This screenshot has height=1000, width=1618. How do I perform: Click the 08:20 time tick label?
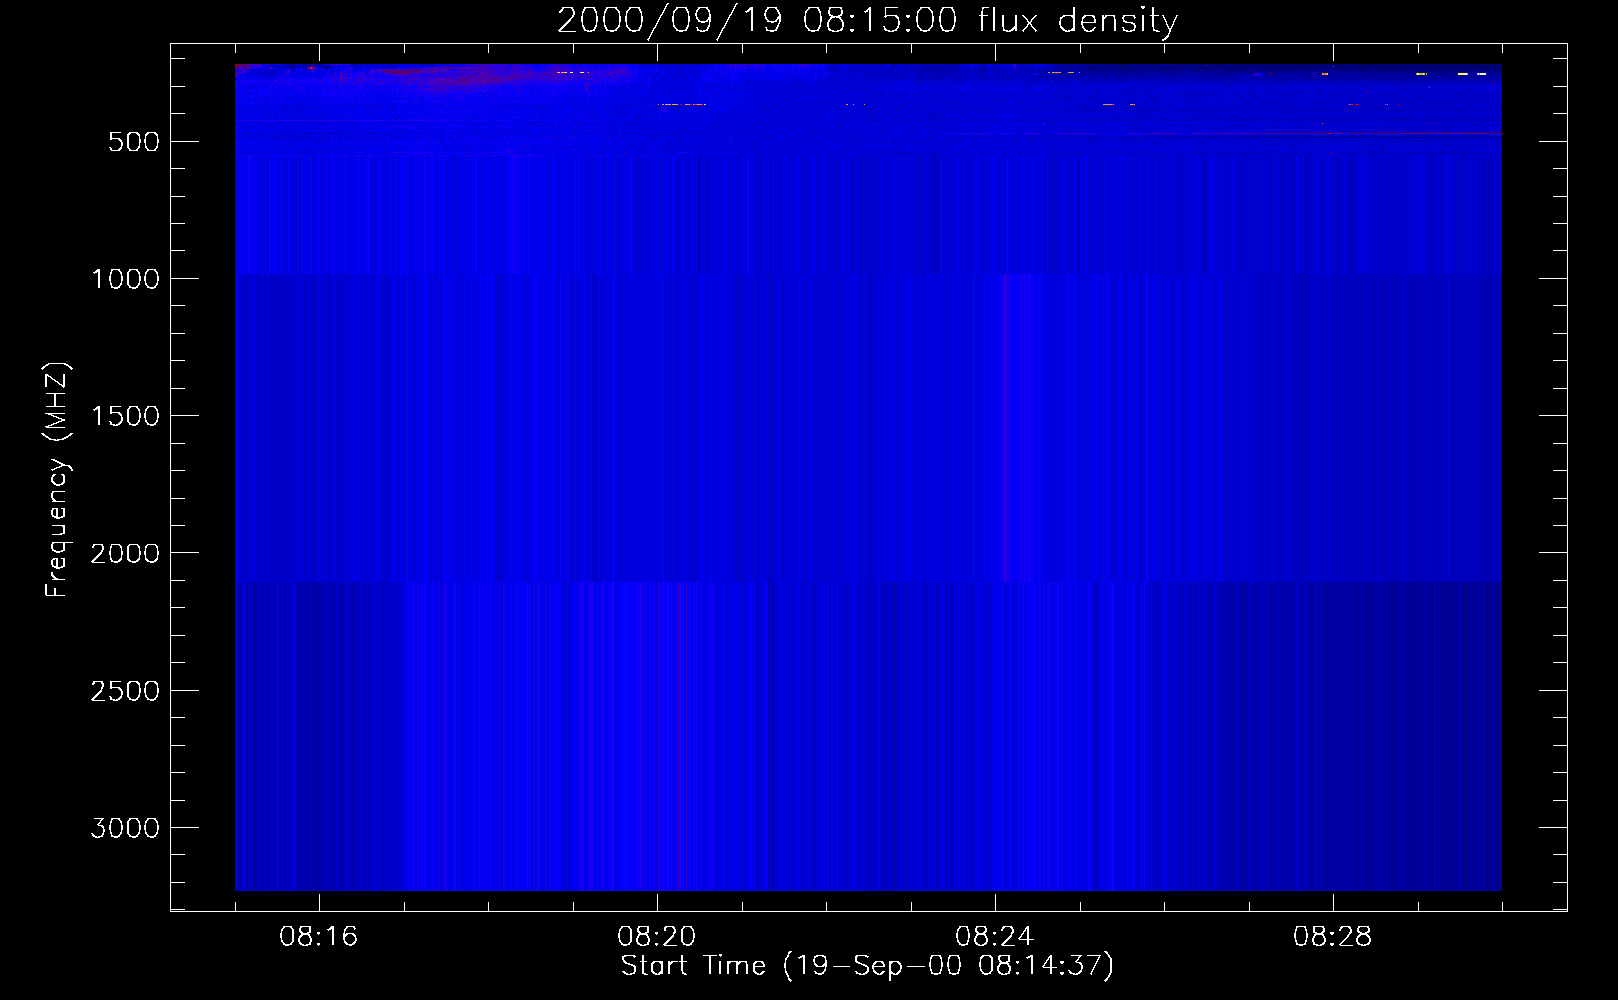[657, 937]
